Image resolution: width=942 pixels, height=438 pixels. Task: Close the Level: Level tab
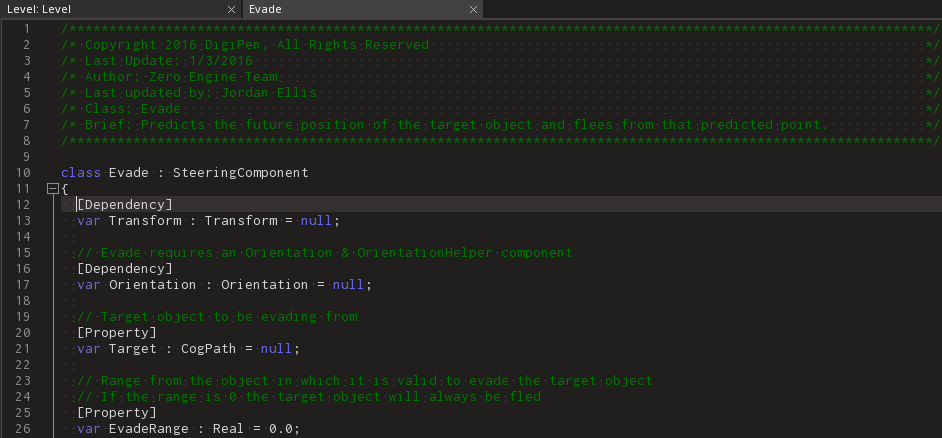[231, 10]
